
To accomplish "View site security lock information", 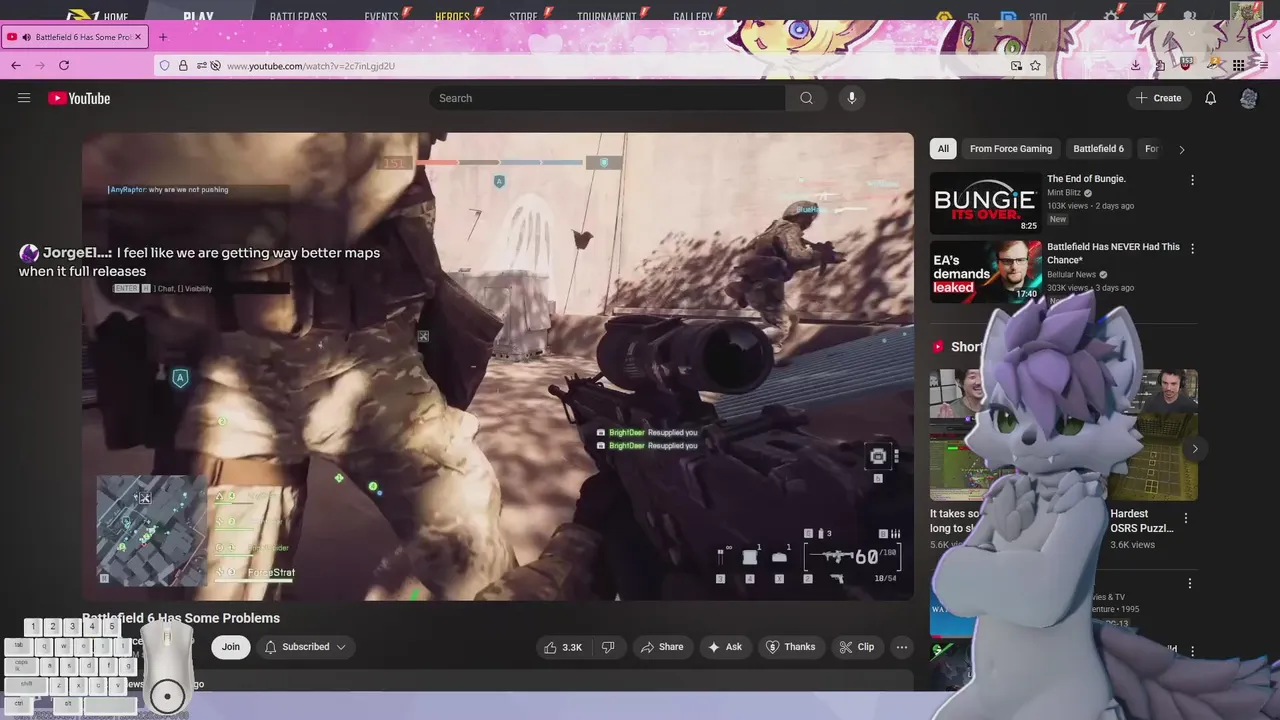I will (183, 65).
